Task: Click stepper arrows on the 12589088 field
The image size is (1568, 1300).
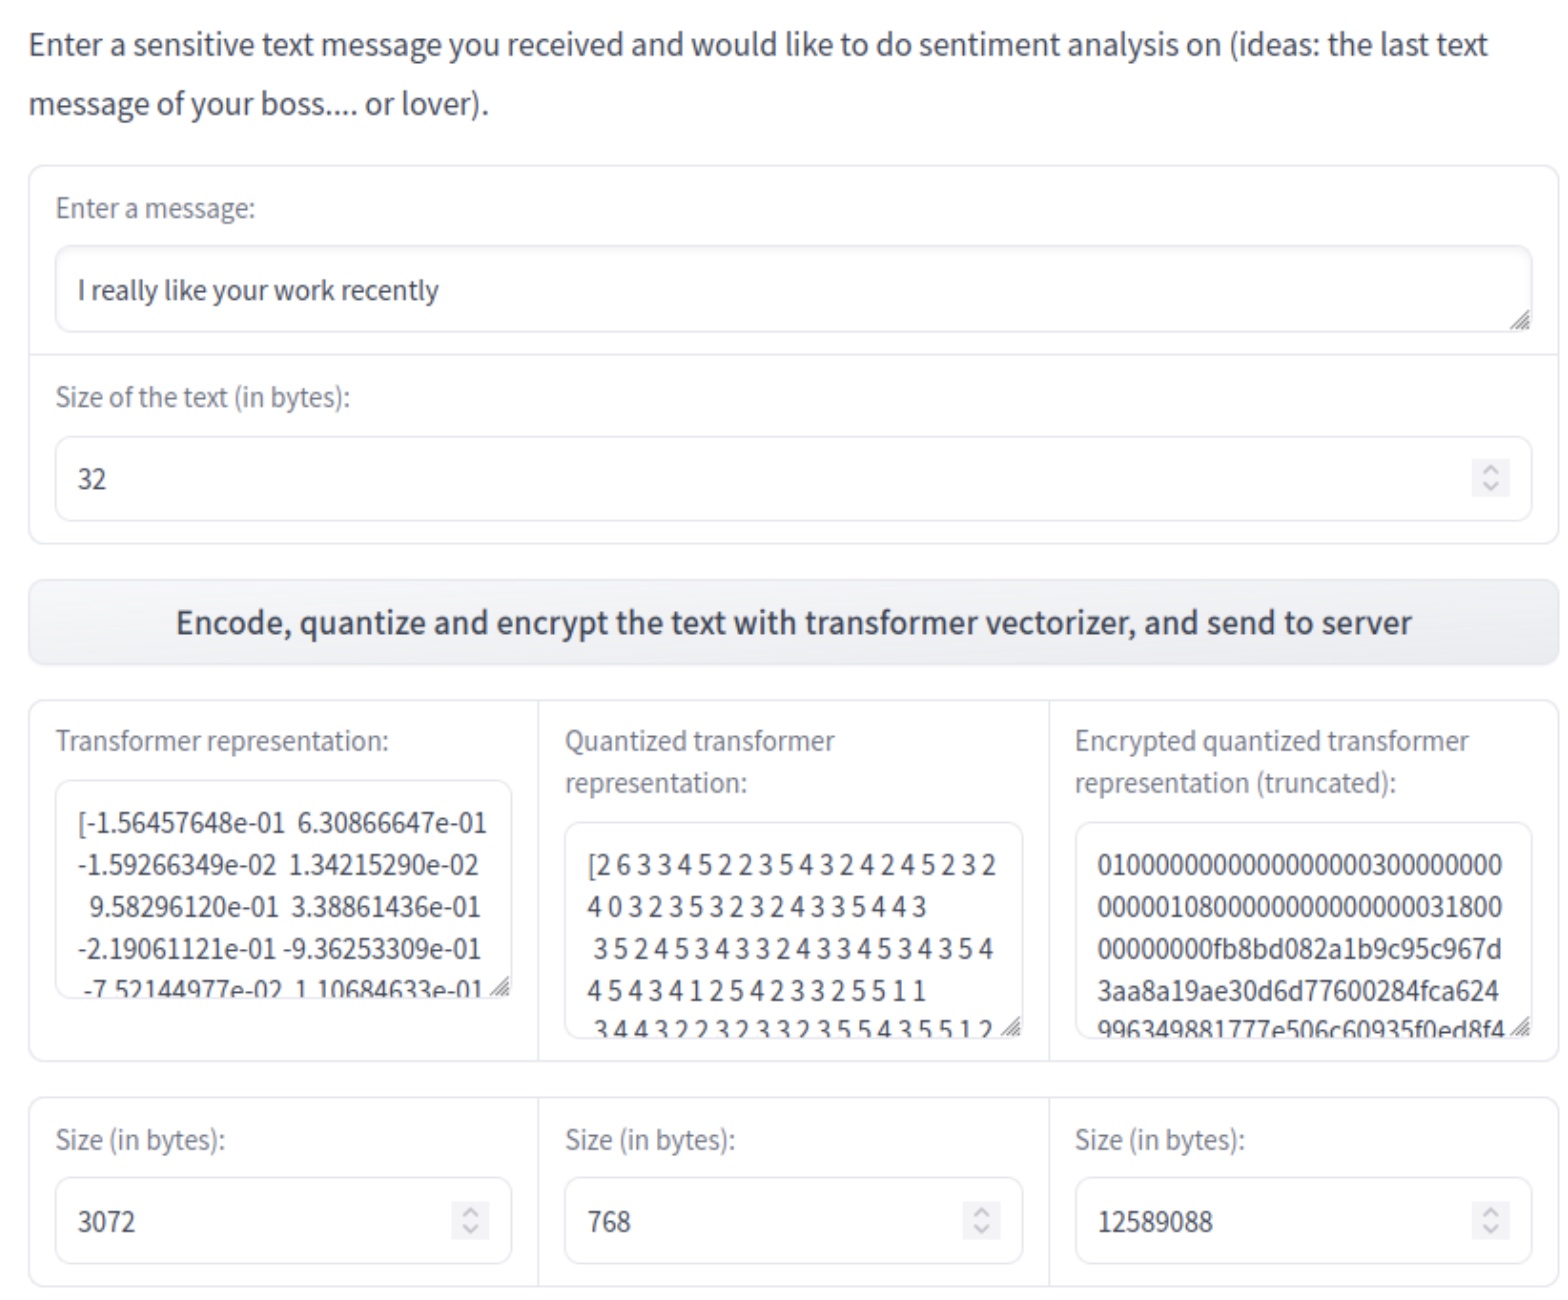Action: tap(1490, 1220)
